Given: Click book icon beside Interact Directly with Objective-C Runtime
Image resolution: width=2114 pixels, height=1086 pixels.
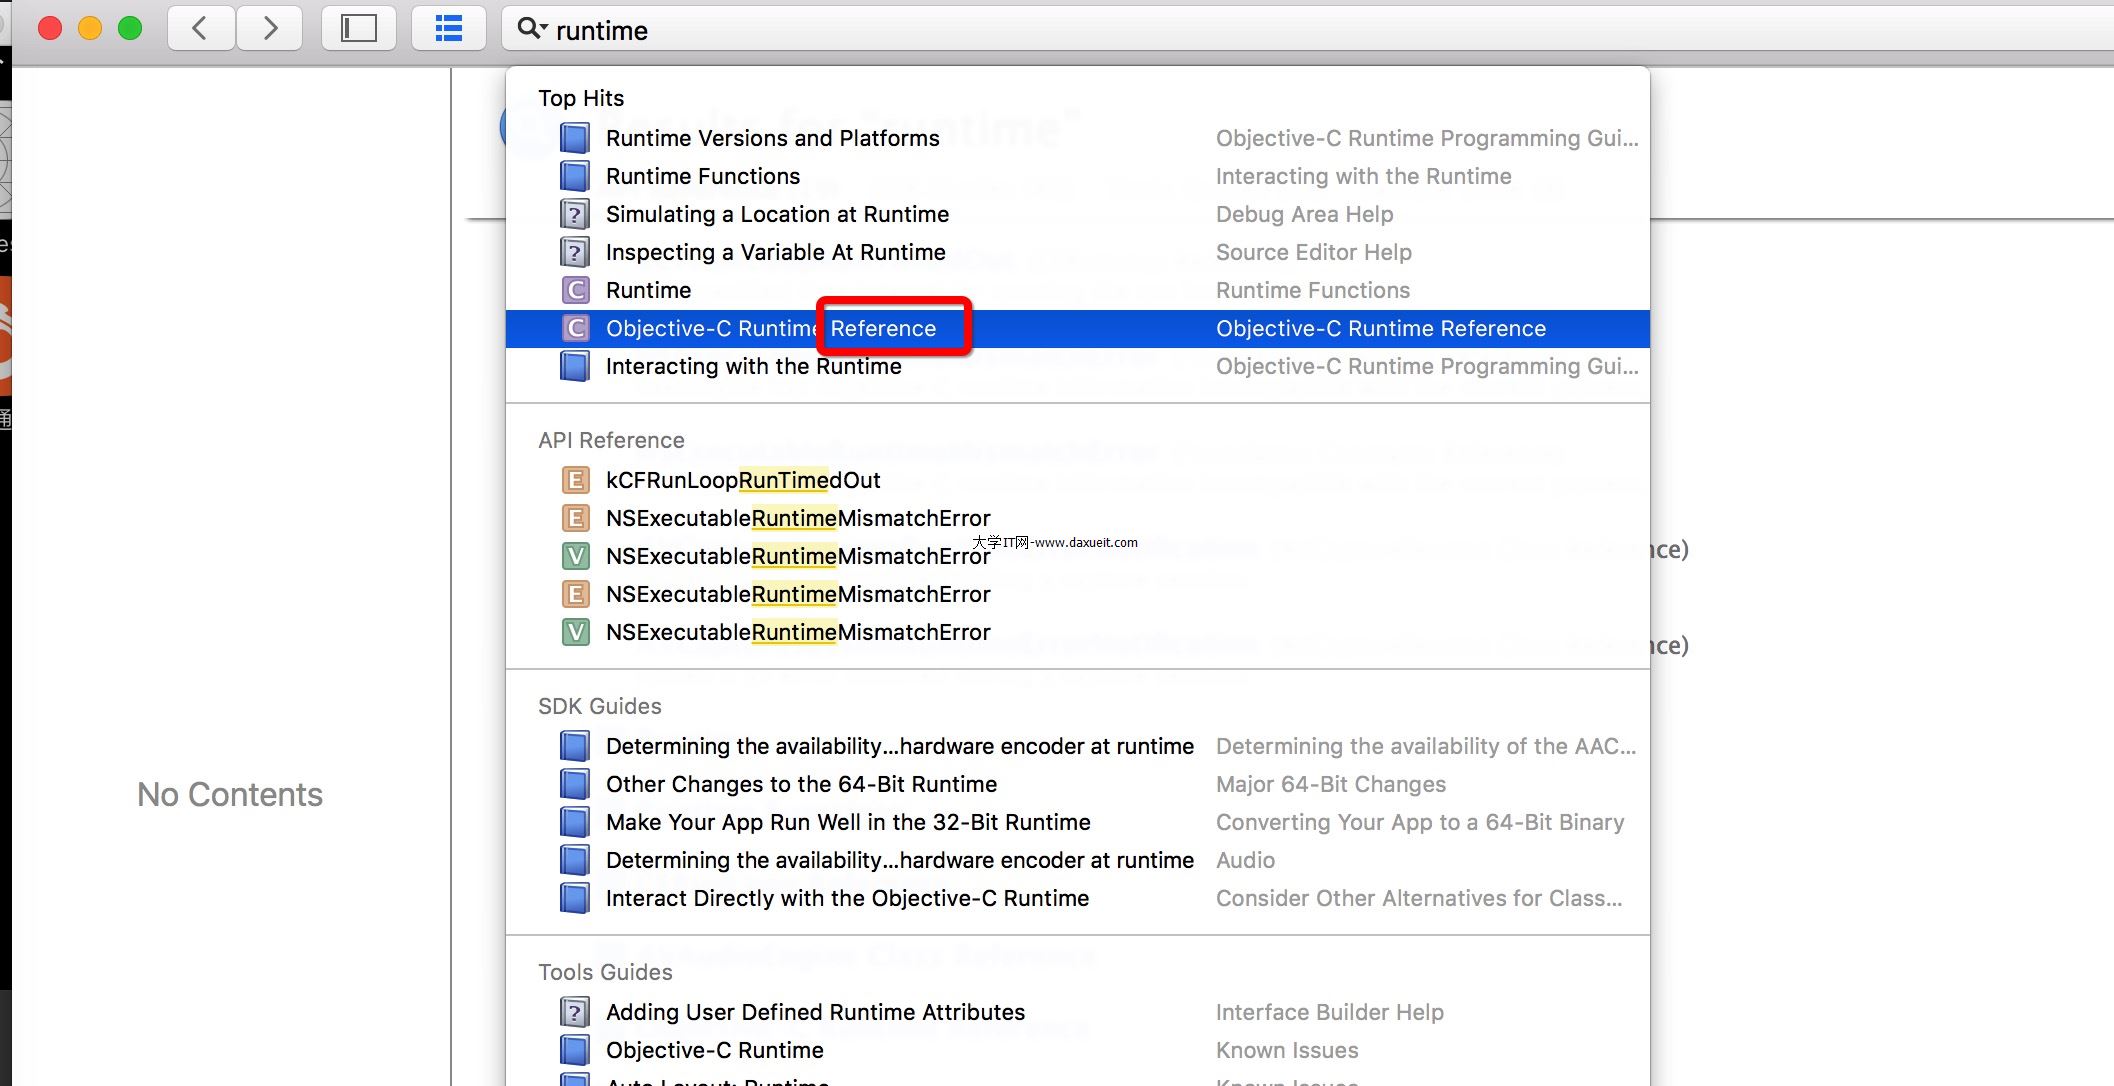Looking at the screenshot, I should tap(575, 898).
